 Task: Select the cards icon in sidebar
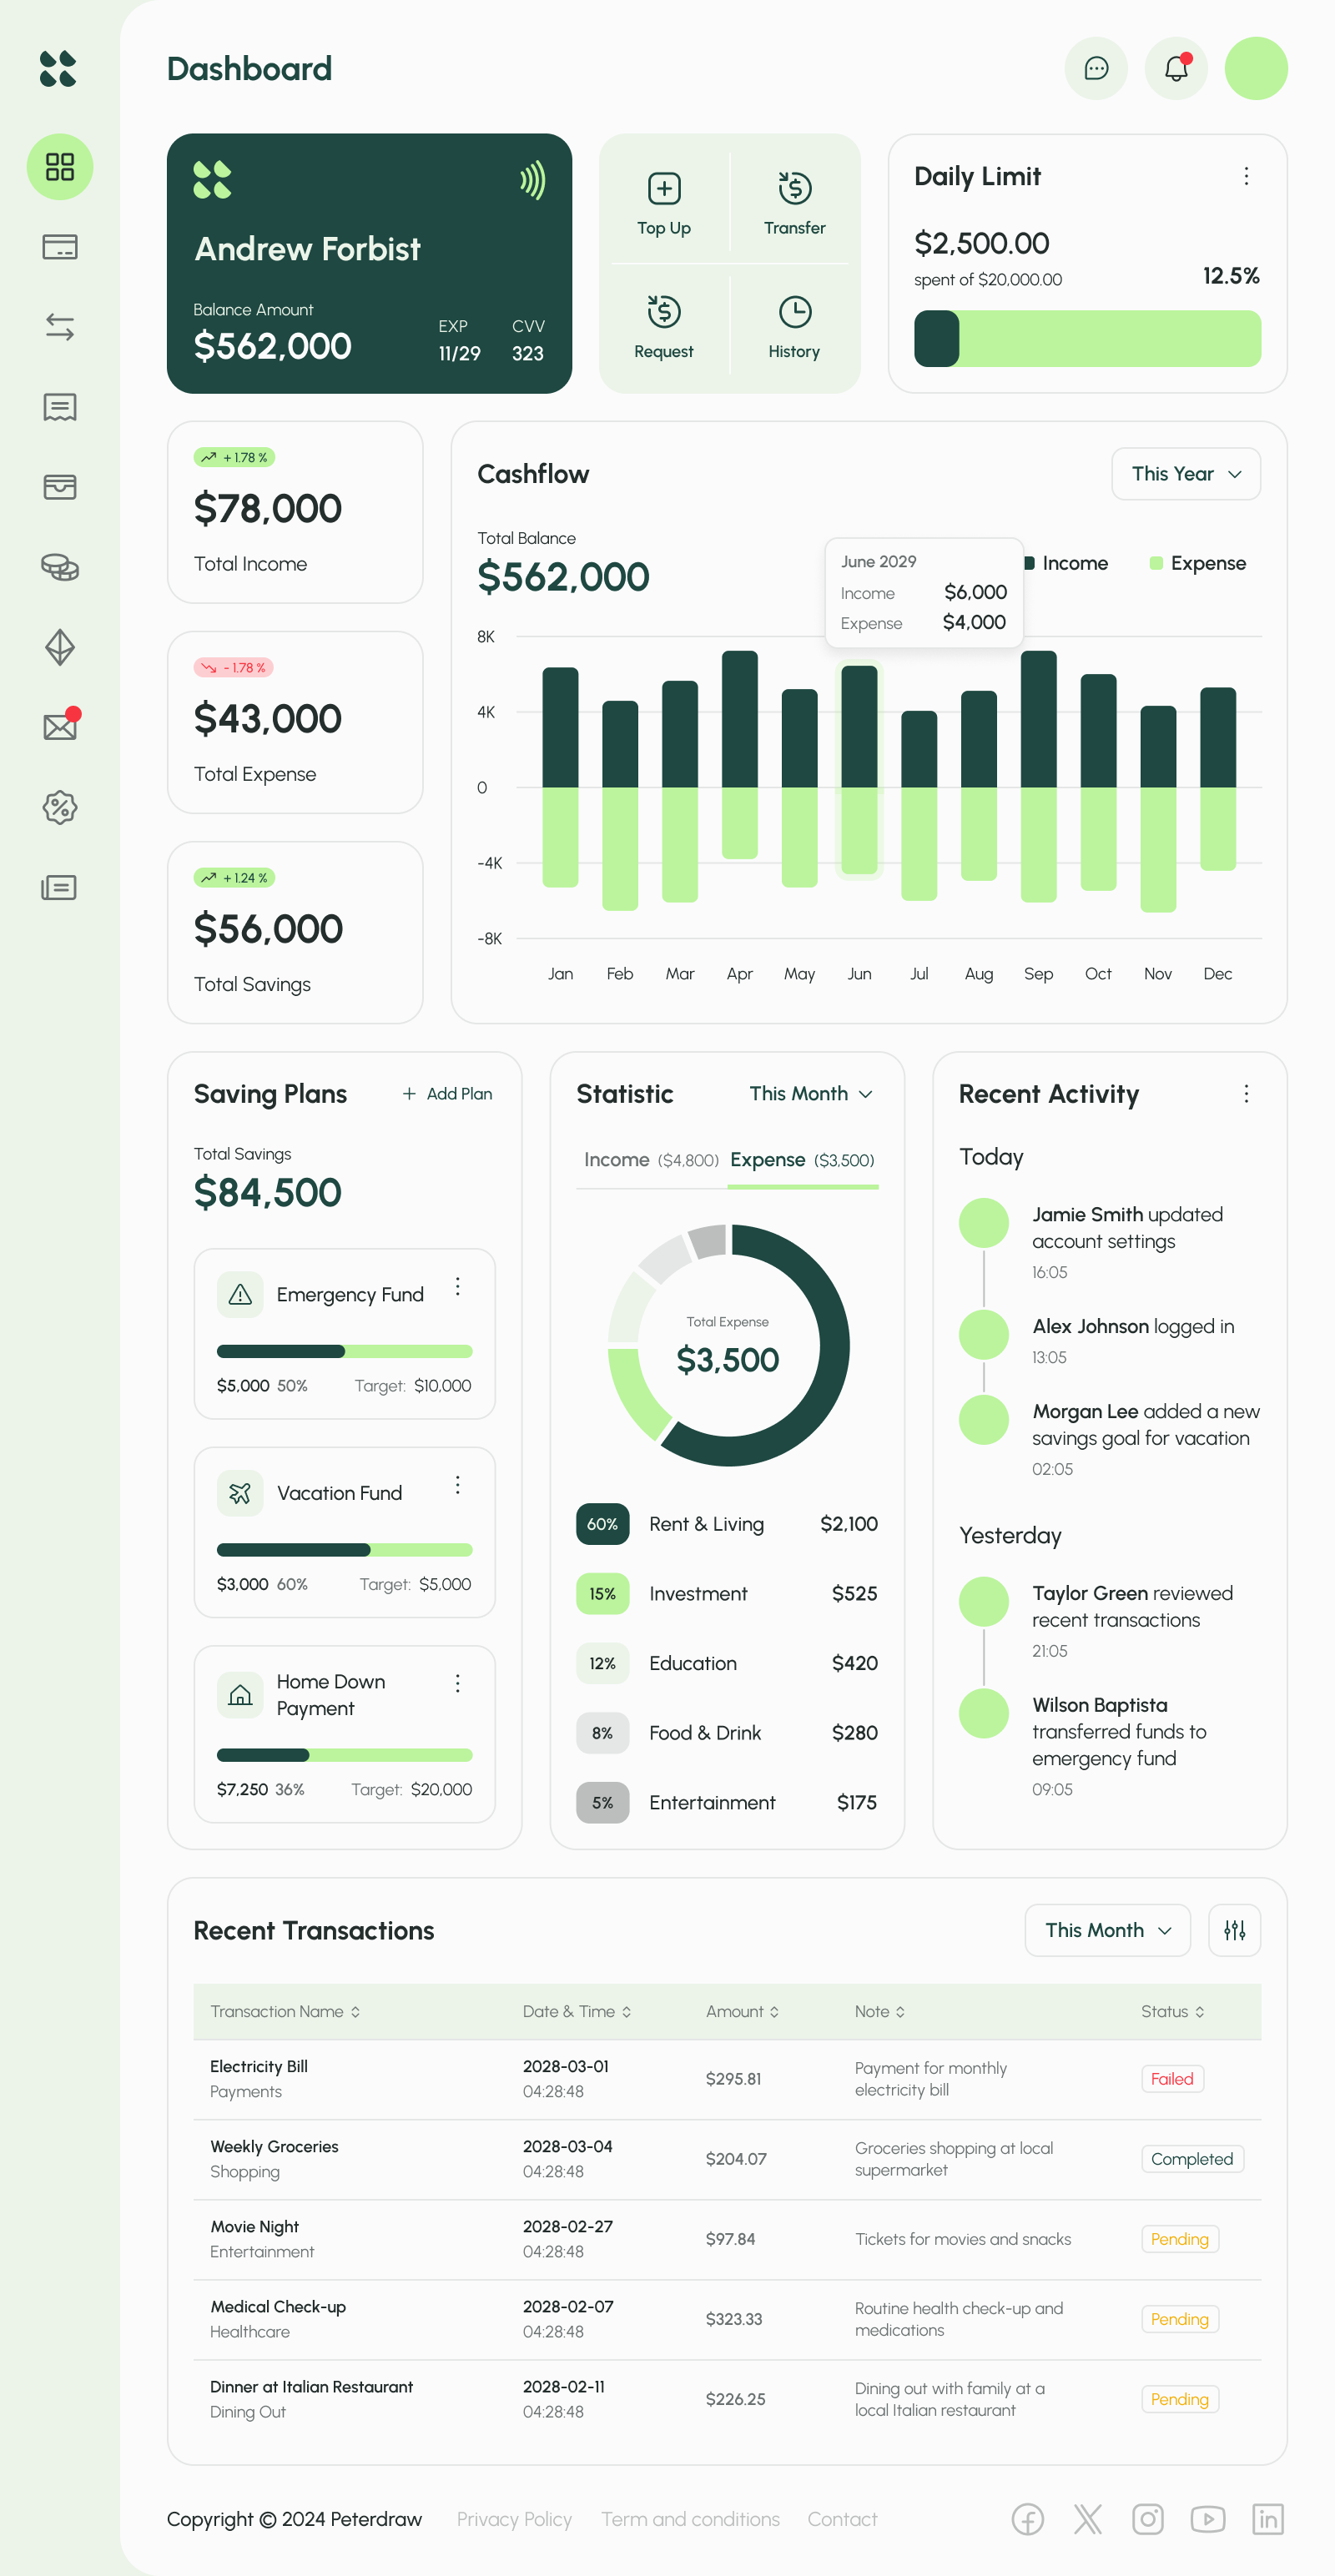pyautogui.click(x=60, y=247)
